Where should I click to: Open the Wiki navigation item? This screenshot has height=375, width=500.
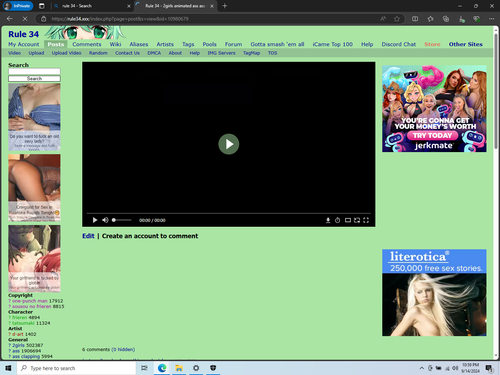[x=115, y=44]
